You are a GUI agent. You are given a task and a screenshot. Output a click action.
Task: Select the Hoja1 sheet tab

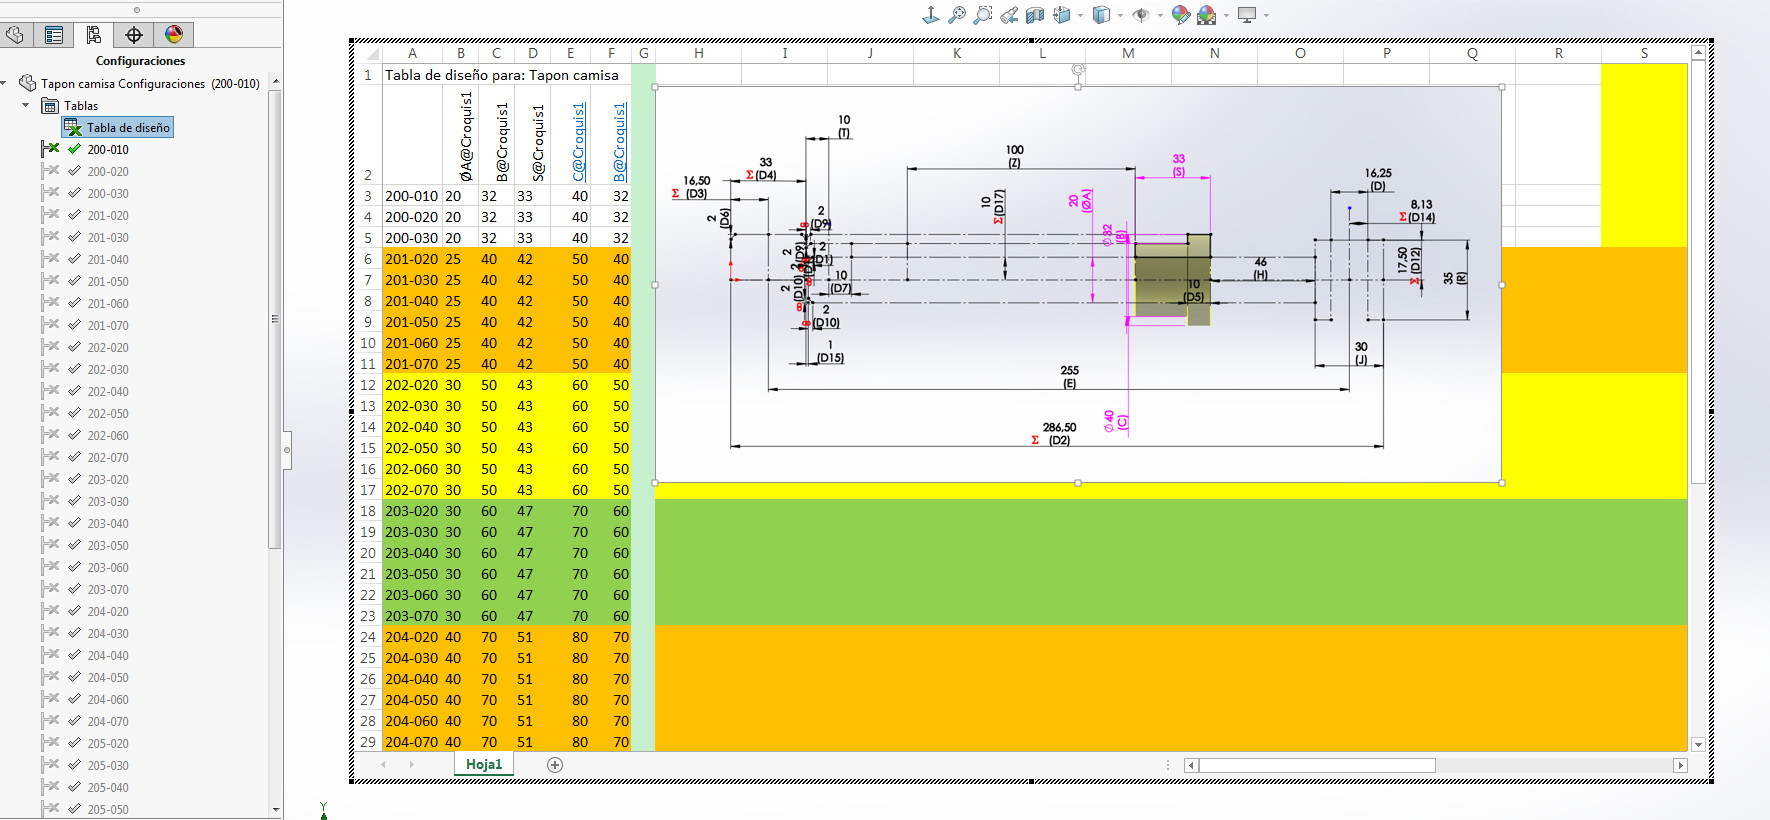(x=484, y=764)
